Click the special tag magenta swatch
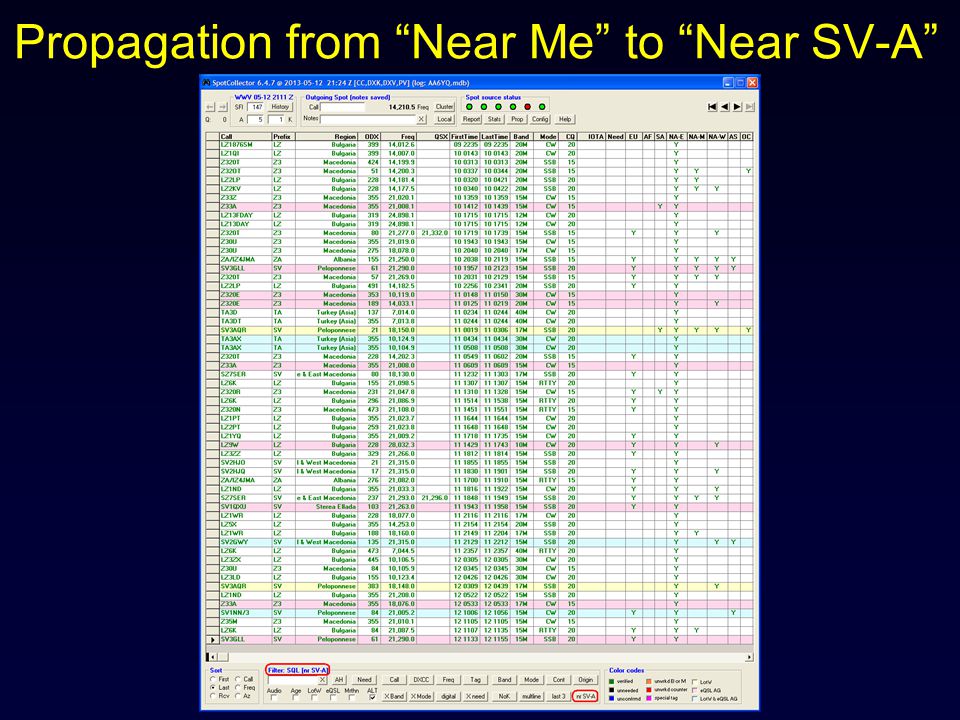Screen dimensions: 960x720 649,698
